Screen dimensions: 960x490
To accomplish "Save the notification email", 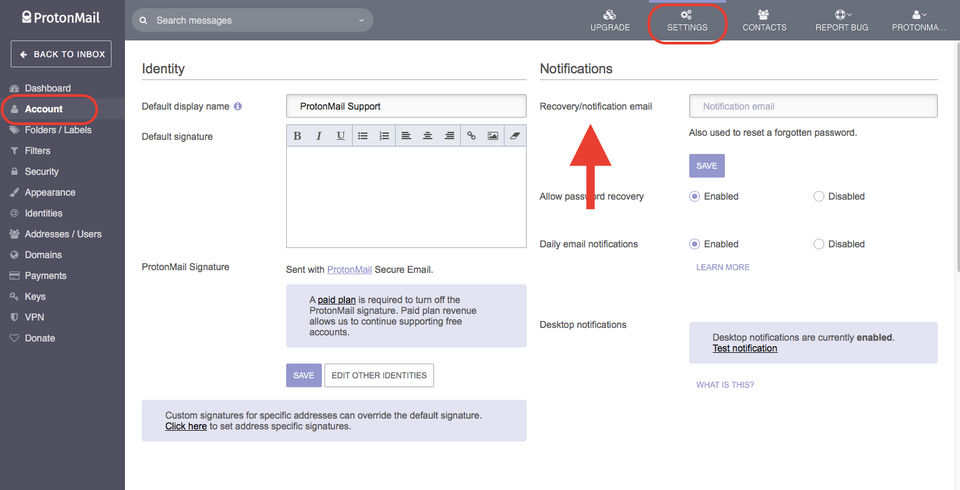I will 707,166.
